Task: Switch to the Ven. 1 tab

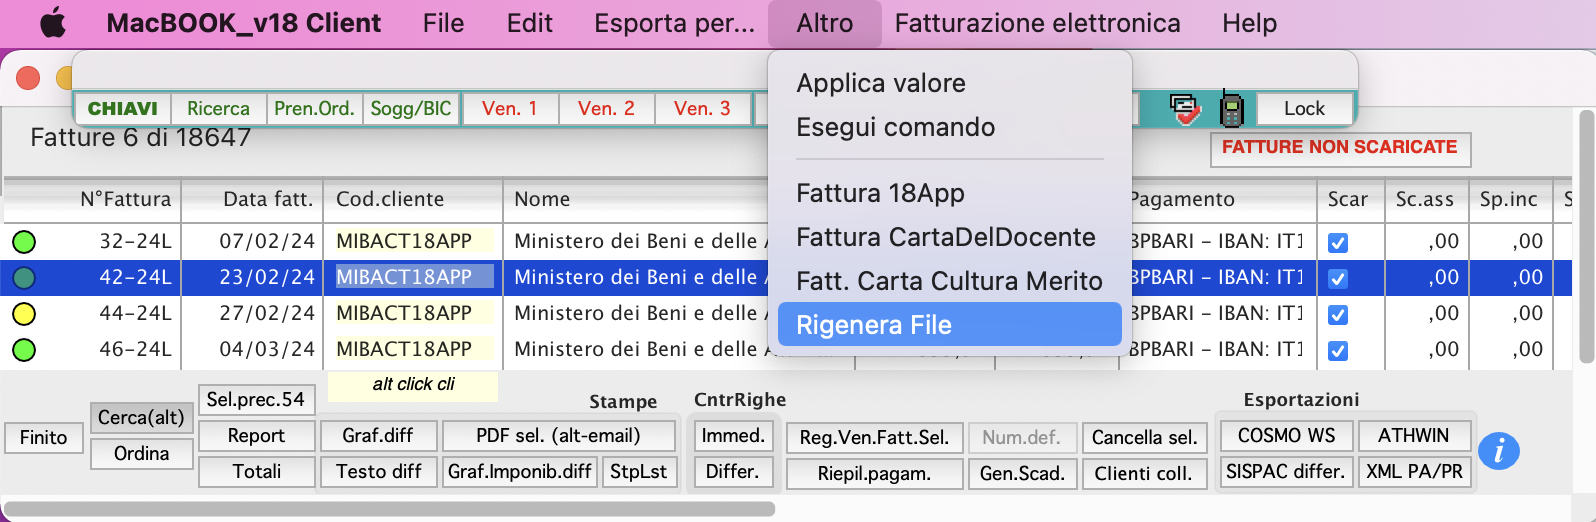Action: pos(509,108)
